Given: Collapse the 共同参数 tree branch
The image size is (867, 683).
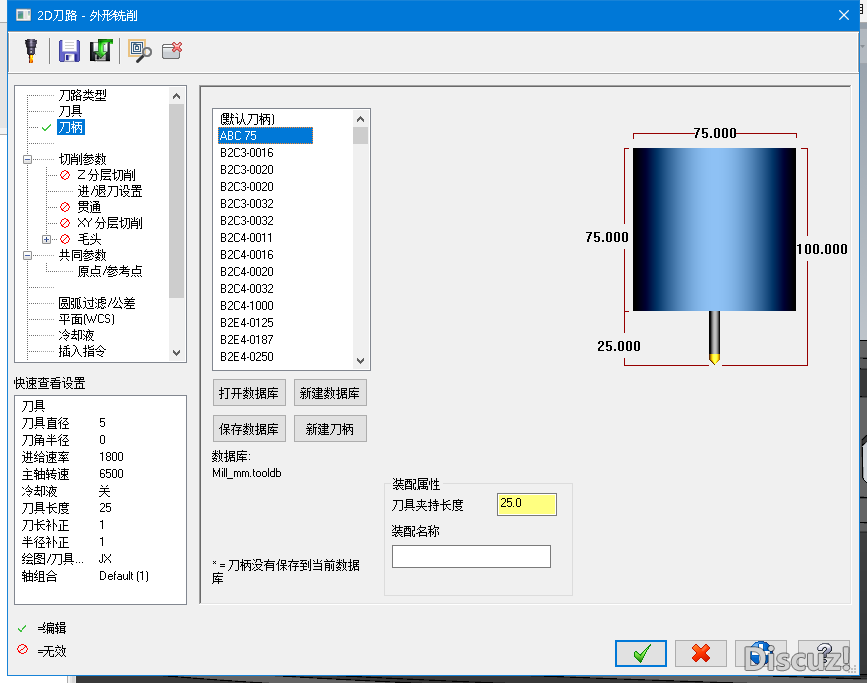Looking at the screenshot, I should click(x=27, y=256).
